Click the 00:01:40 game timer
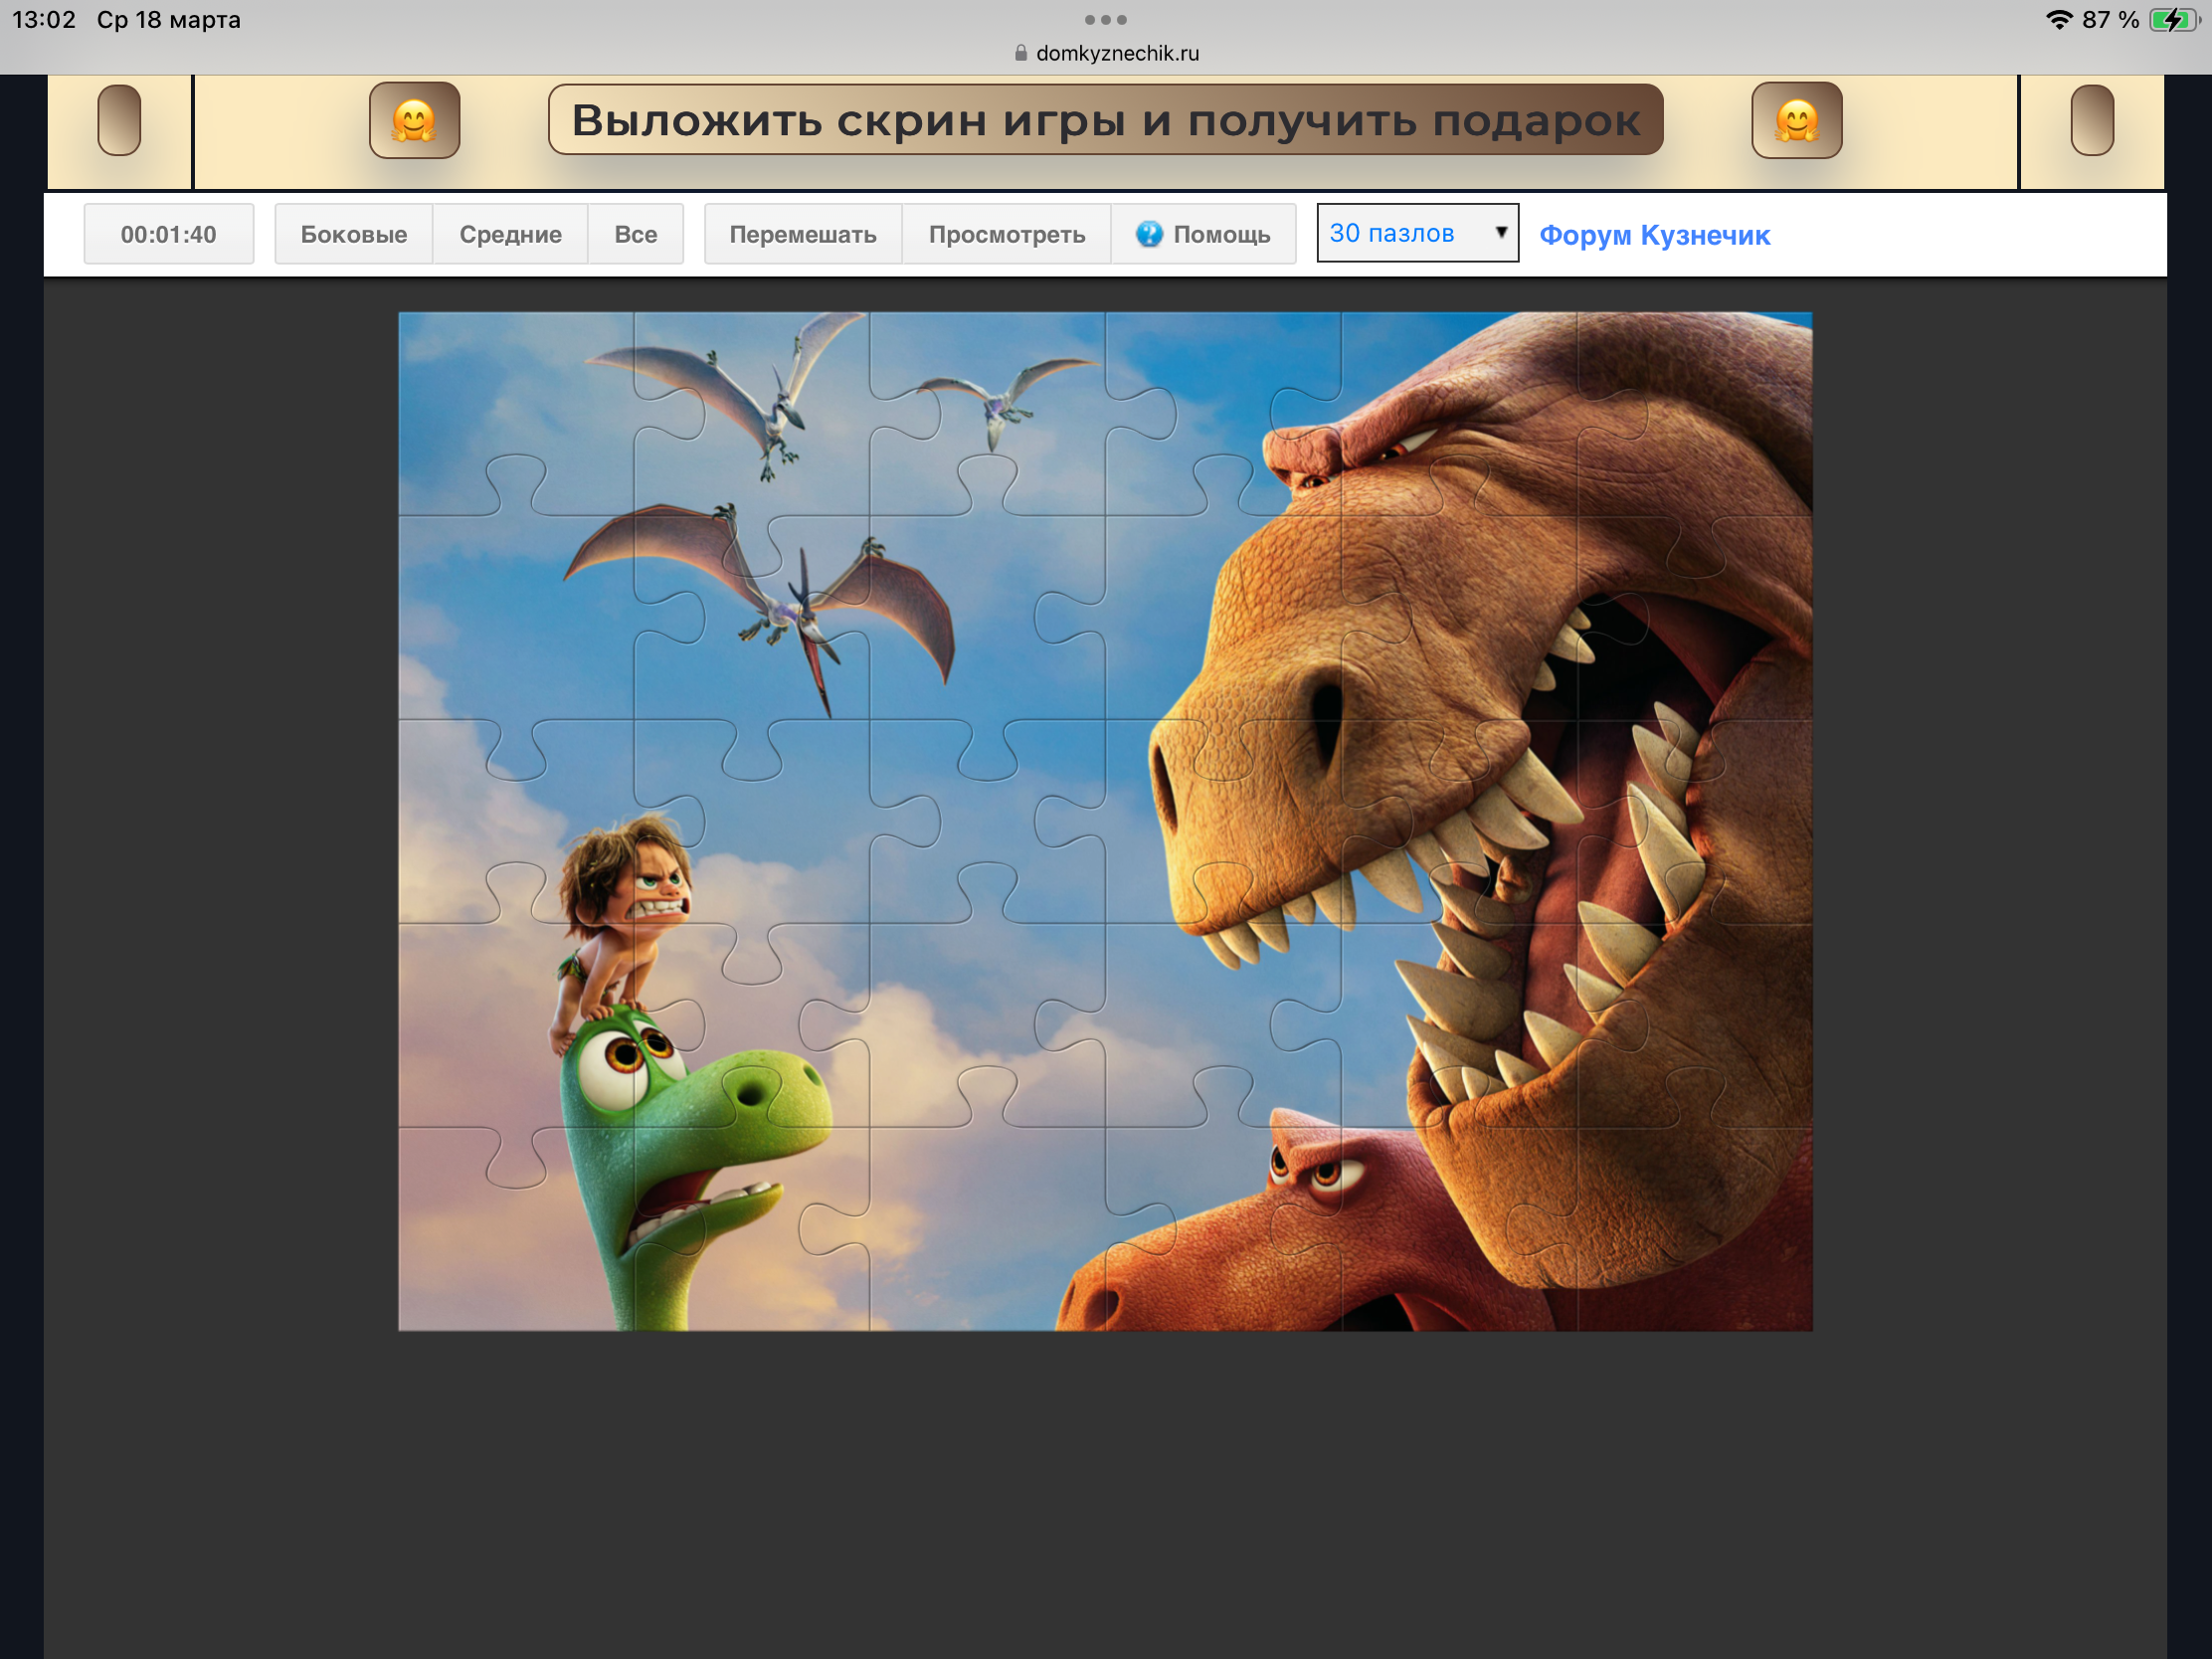 [168, 234]
